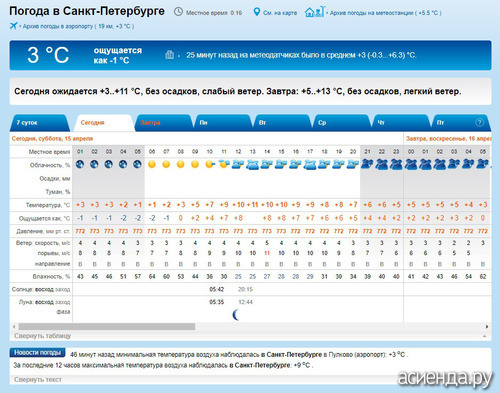
Task: Click the temperature value +11
Action: coord(253,205)
